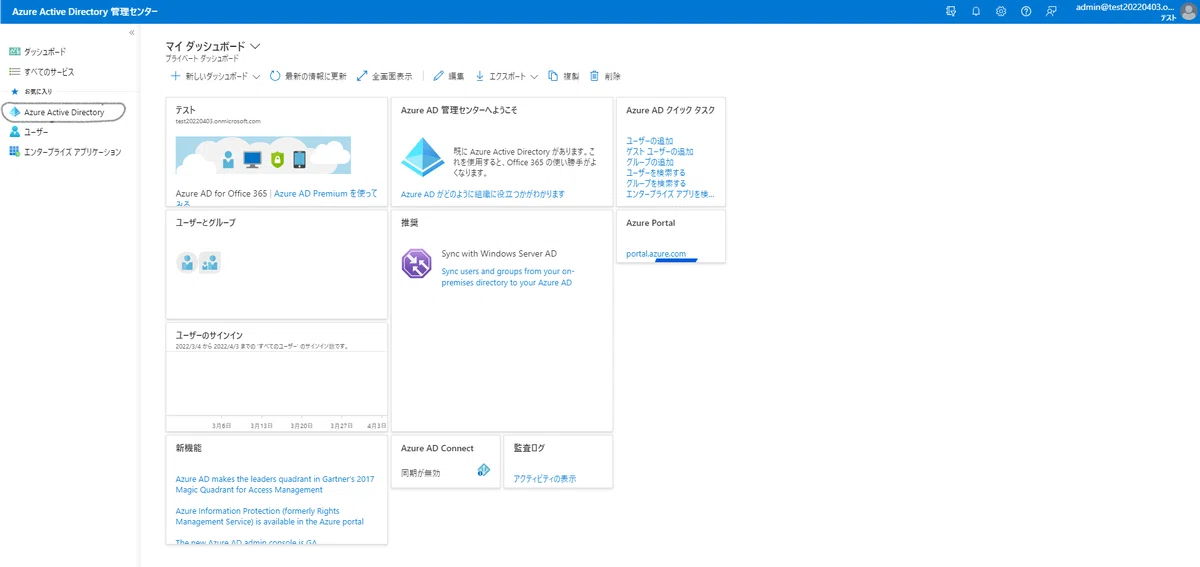Click the single user icon in ユーザーとグループ
This screenshot has height=567, width=1200.
point(187,263)
